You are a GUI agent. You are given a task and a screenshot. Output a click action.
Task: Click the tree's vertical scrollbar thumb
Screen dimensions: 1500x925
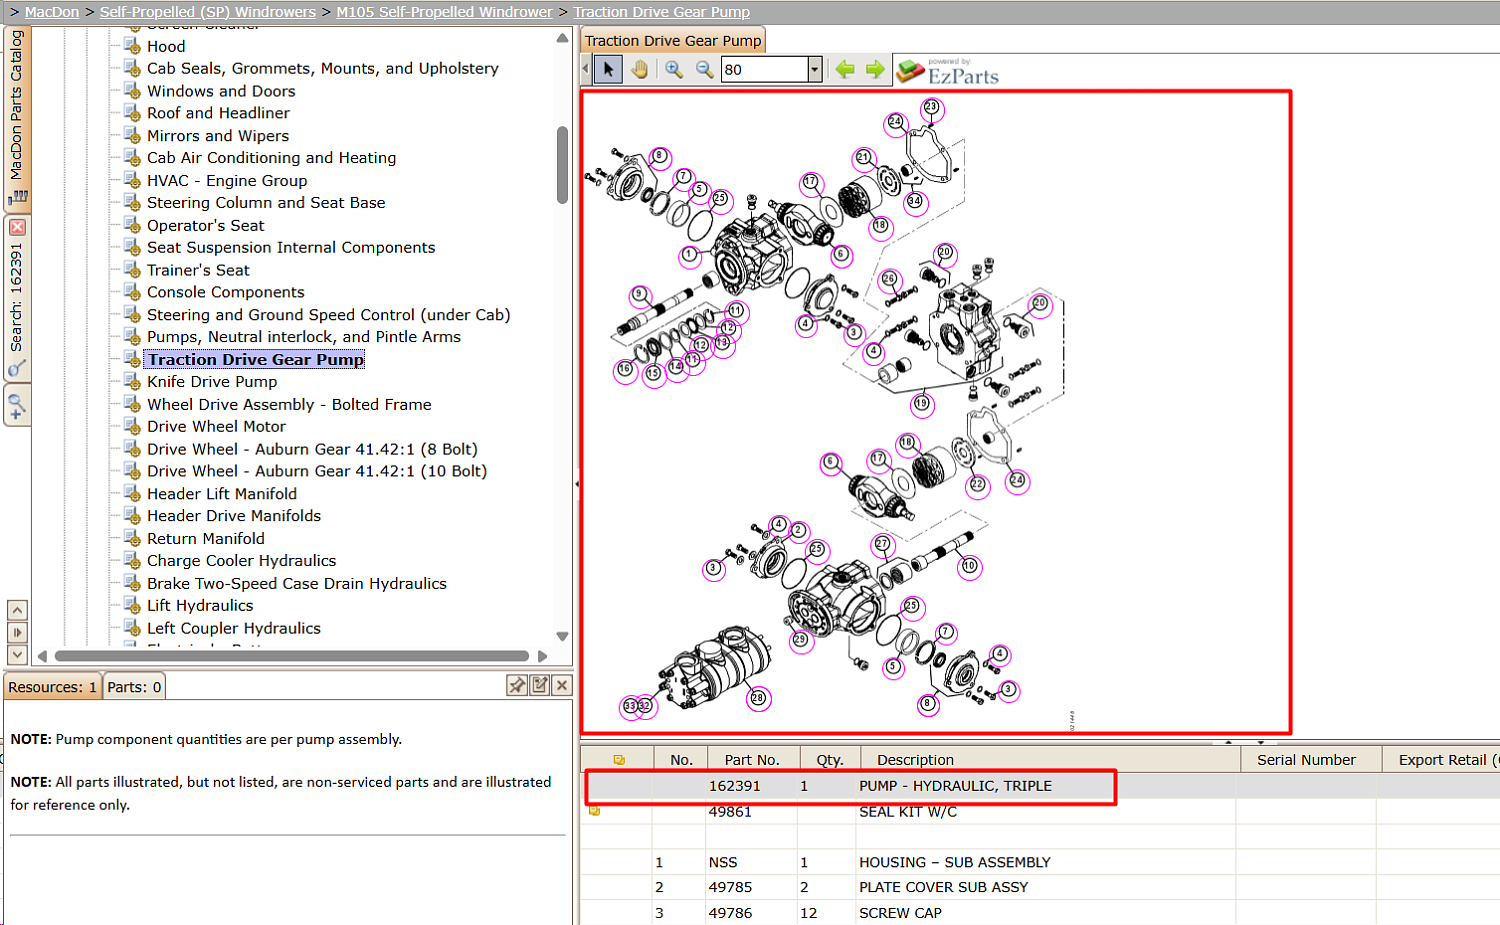pos(562,165)
